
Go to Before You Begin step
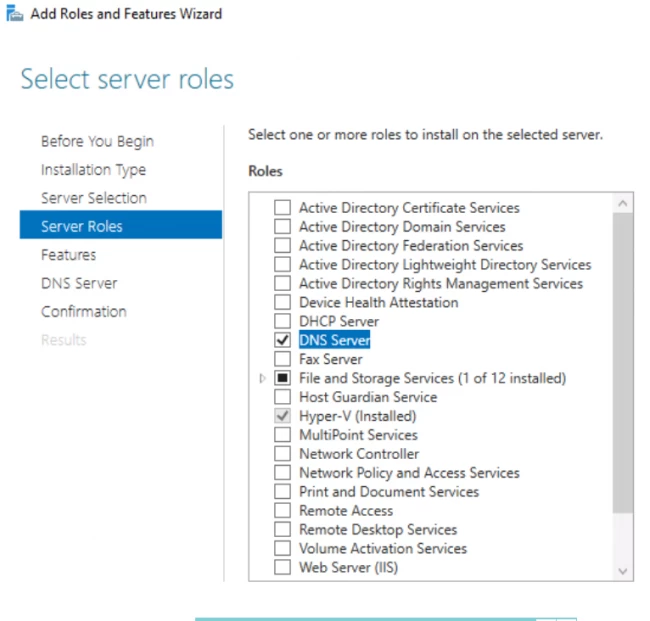pos(97,141)
